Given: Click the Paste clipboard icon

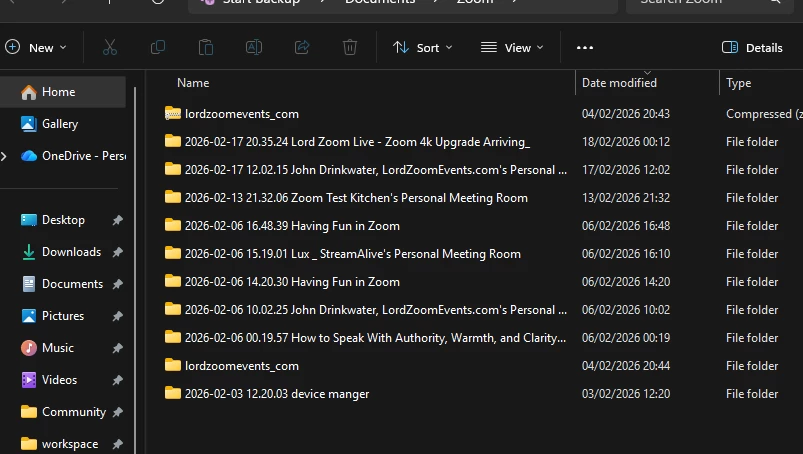Looking at the screenshot, I should (206, 48).
